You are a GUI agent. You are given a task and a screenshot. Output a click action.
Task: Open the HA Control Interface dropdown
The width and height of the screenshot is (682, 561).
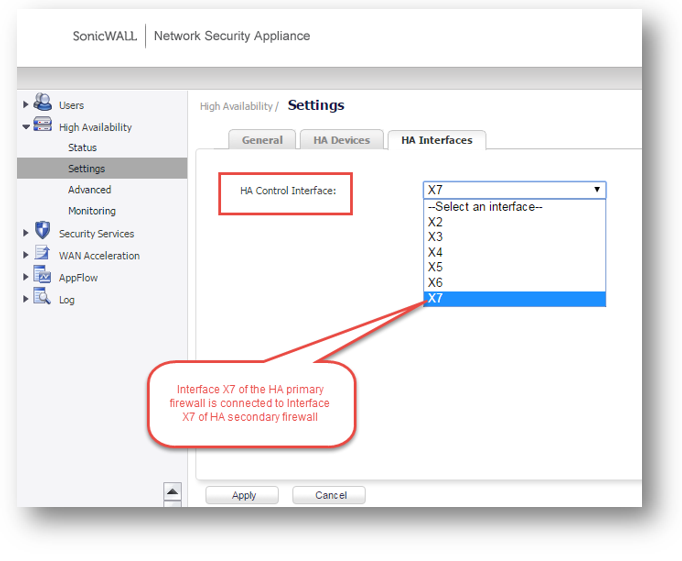coord(514,190)
